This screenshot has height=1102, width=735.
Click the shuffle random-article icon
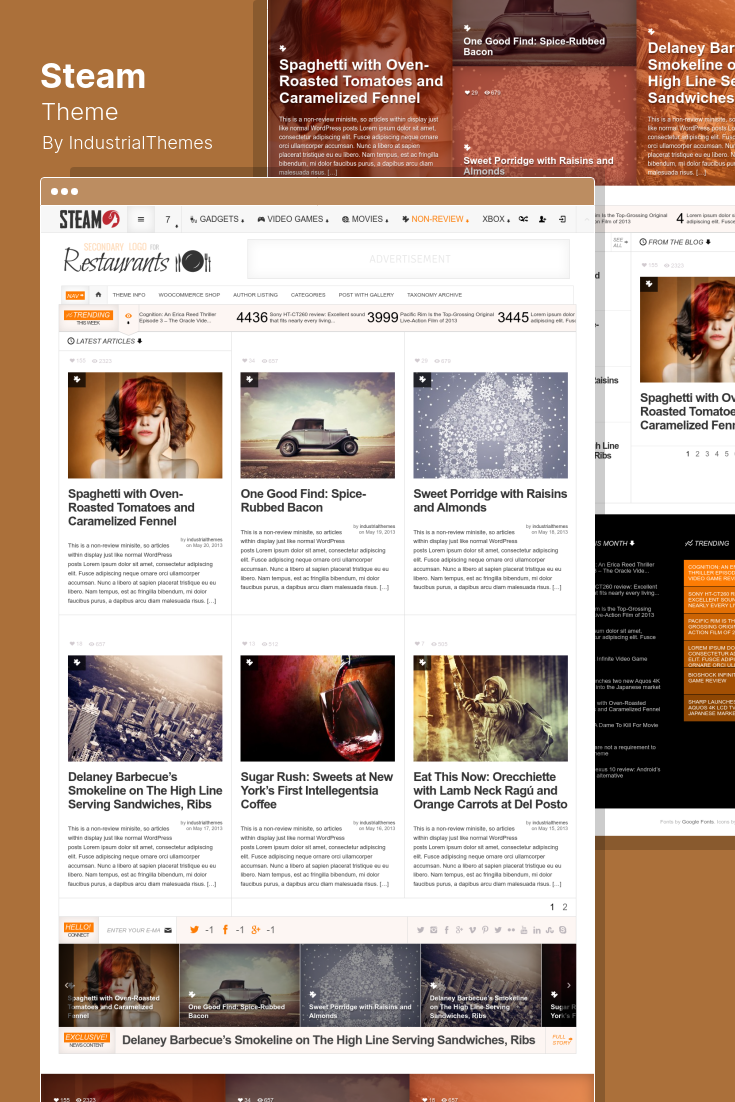tap(523, 219)
